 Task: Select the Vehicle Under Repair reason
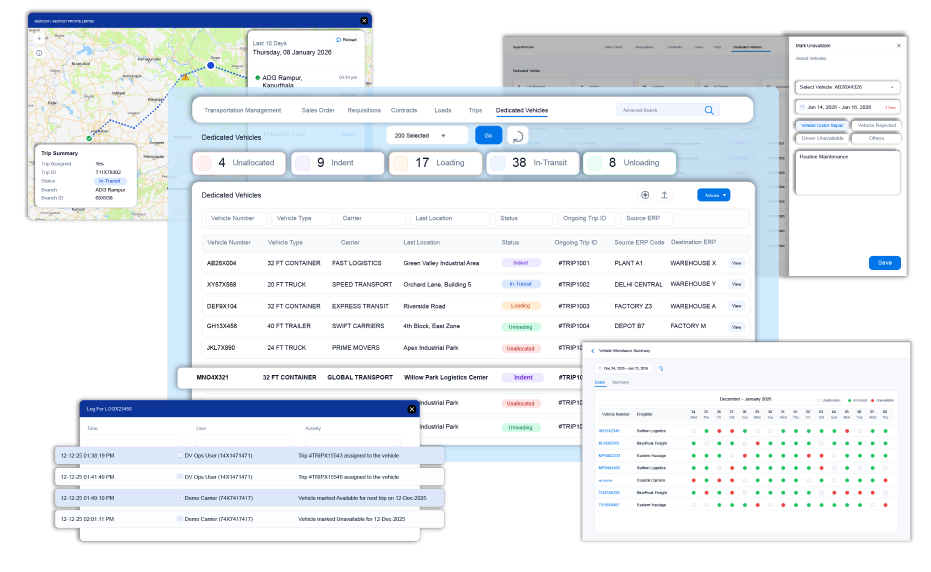tap(821, 125)
